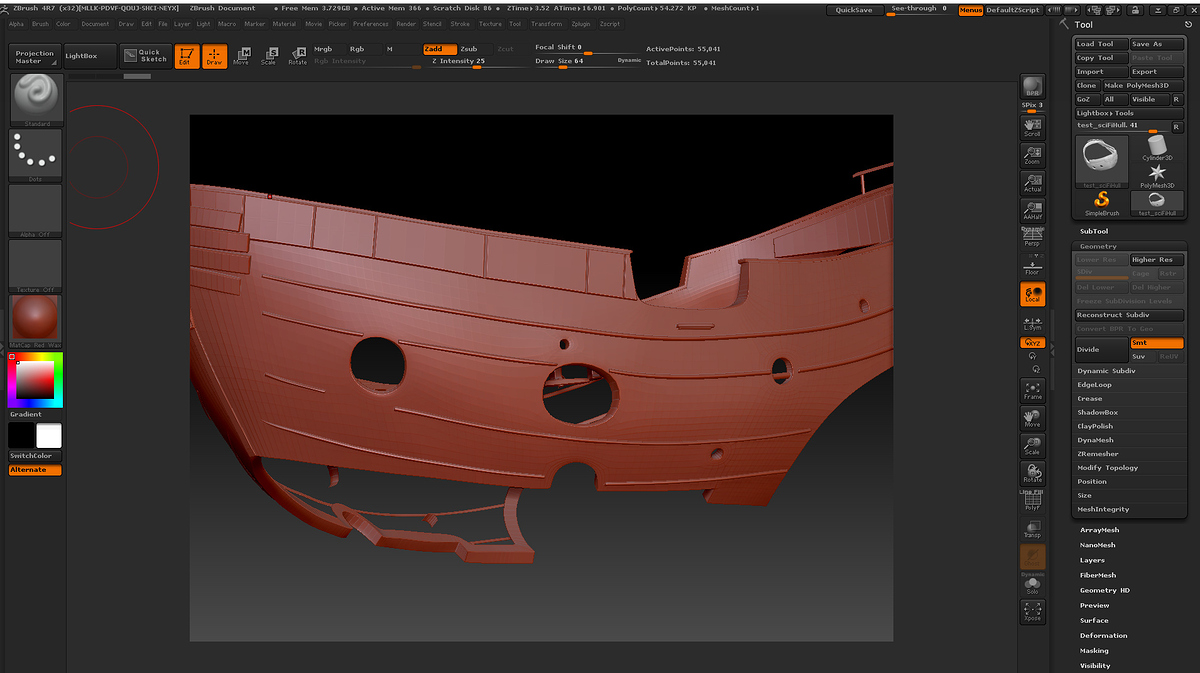This screenshot has width=1200, height=673.
Task: Pick a color in the color picker square
Action: click(35, 379)
